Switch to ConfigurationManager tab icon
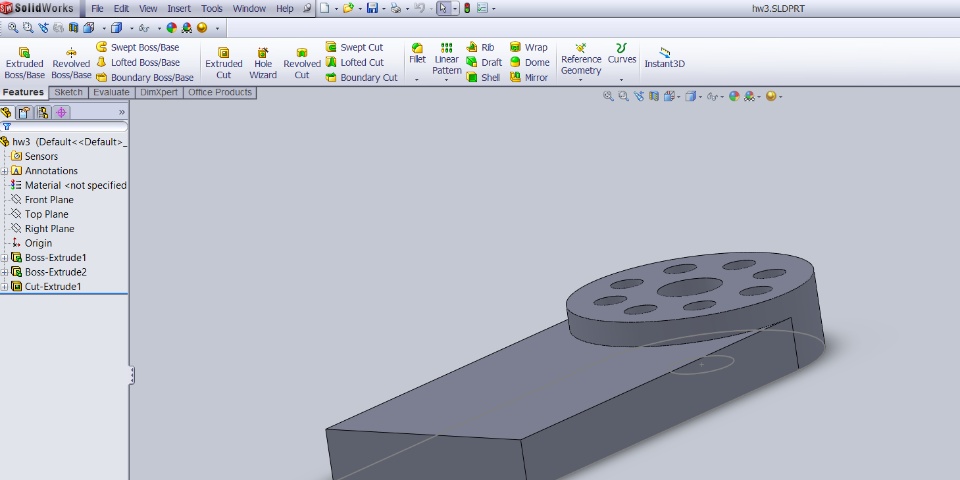Screen dimensions: 960x480 [42, 112]
